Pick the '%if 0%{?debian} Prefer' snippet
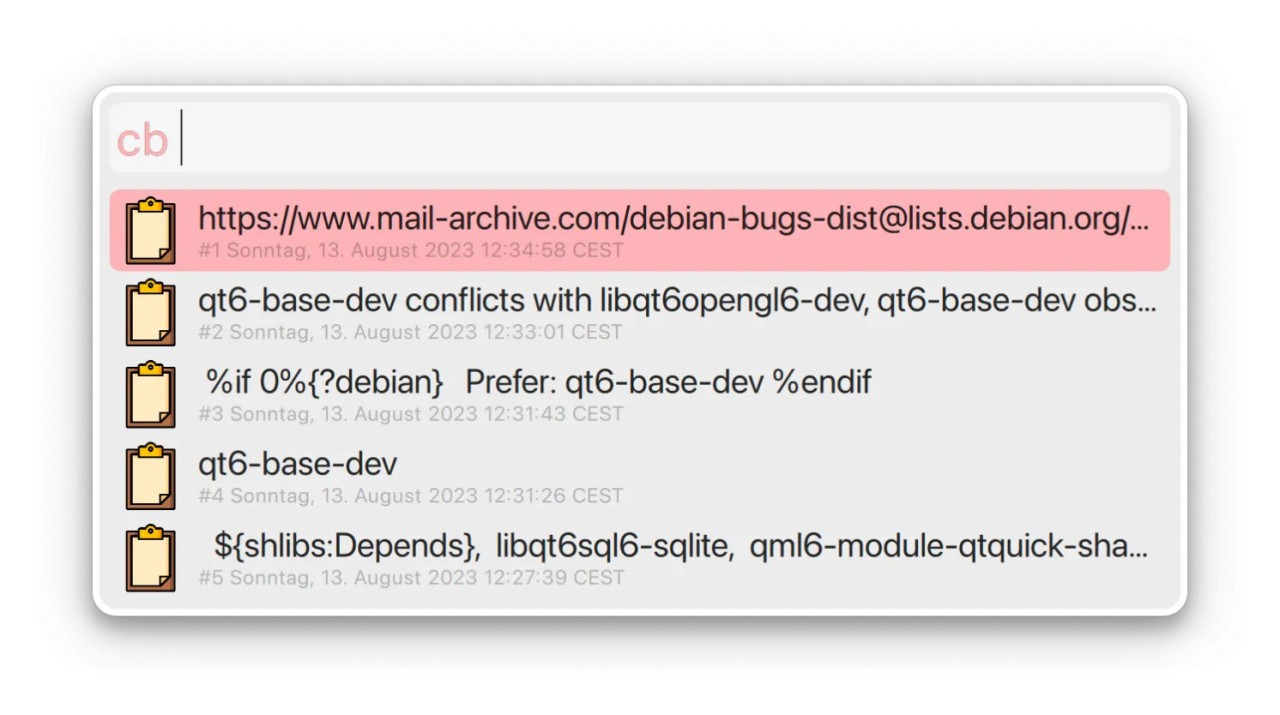Image resolution: width=1280 pixels, height=715 pixels. coord(538,382)
